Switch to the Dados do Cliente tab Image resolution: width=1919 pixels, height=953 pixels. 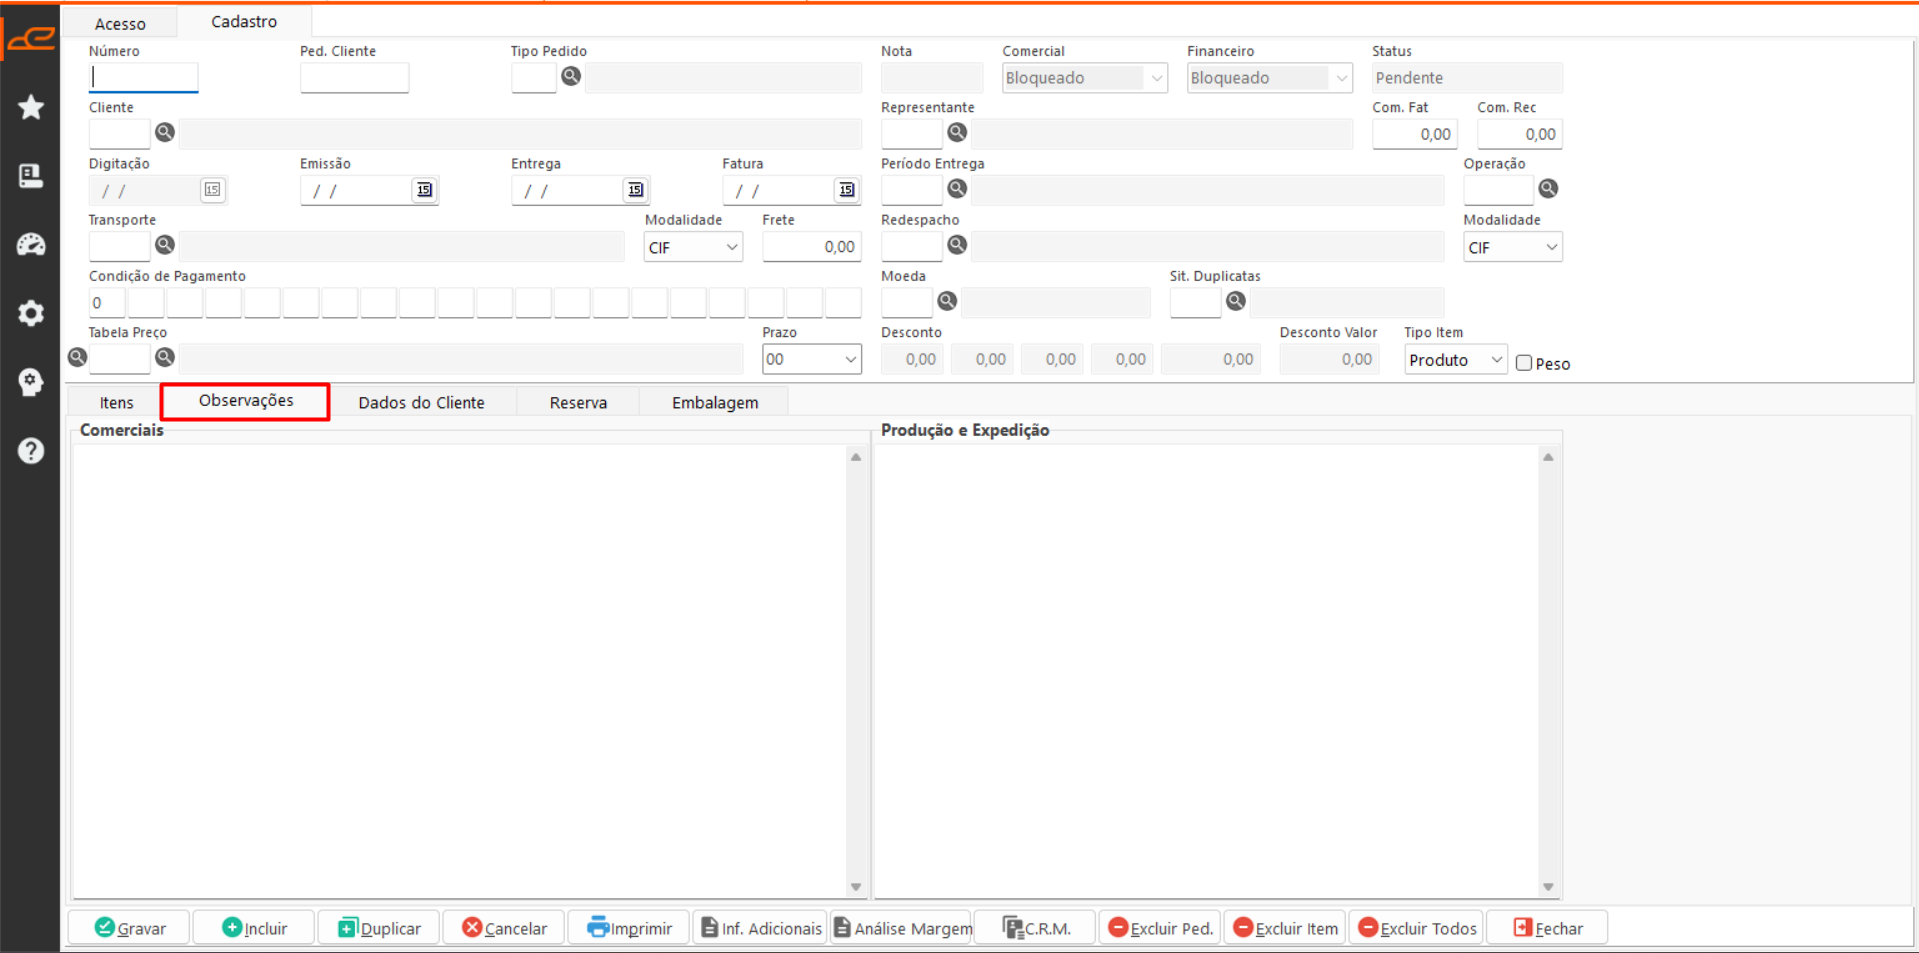point(421,402)
